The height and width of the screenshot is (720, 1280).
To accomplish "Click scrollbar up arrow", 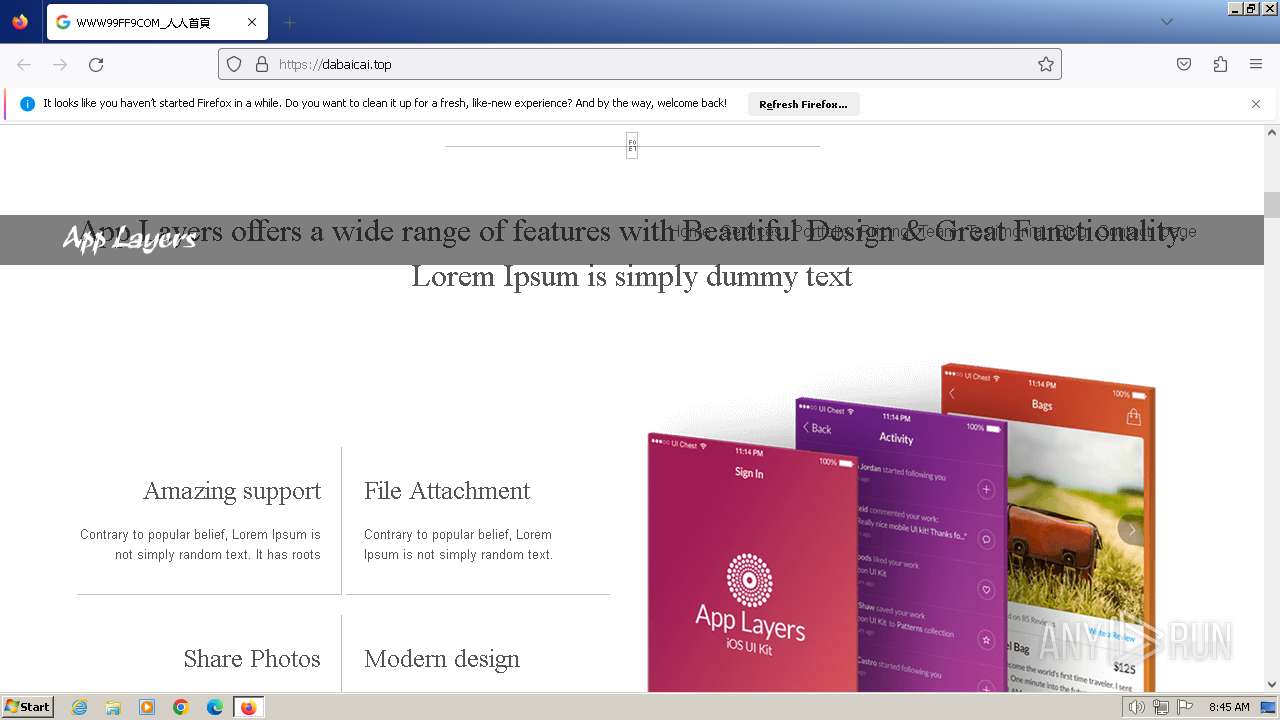I will pyautogui.click(x=1272, y=132).
